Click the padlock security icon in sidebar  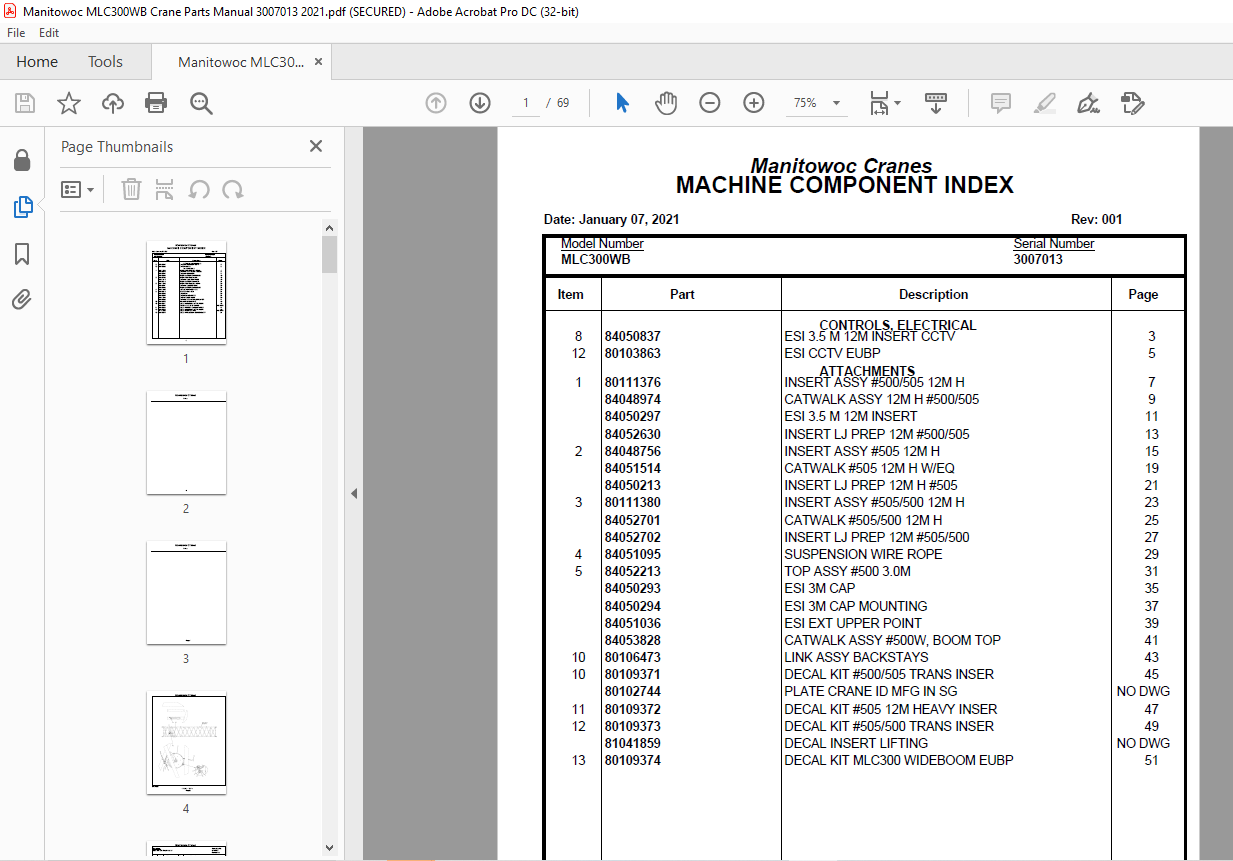click(22, 160)
